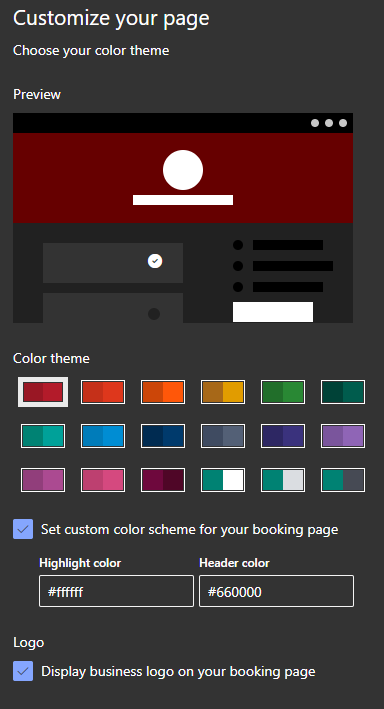Toggle Display business logo checkbox

pos(23,671)
